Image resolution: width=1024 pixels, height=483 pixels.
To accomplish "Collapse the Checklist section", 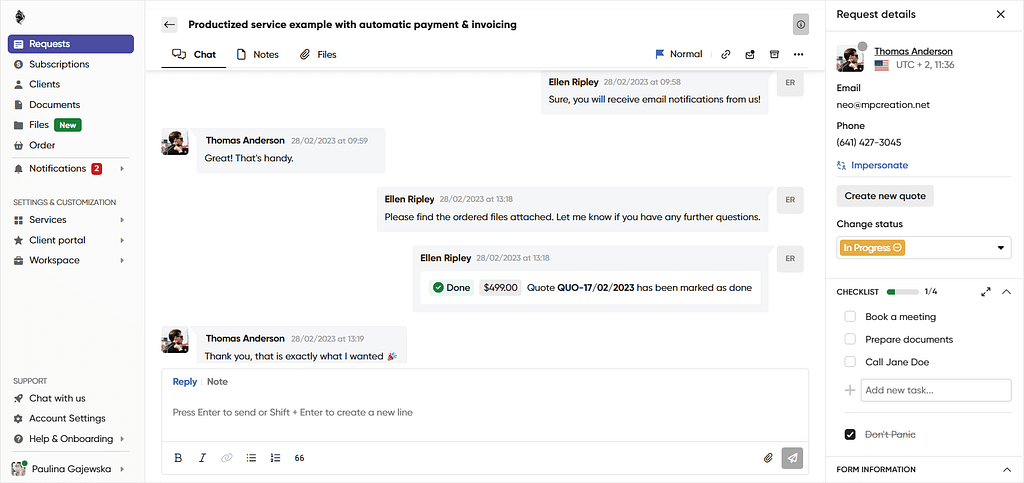I will pos(1006,292).
